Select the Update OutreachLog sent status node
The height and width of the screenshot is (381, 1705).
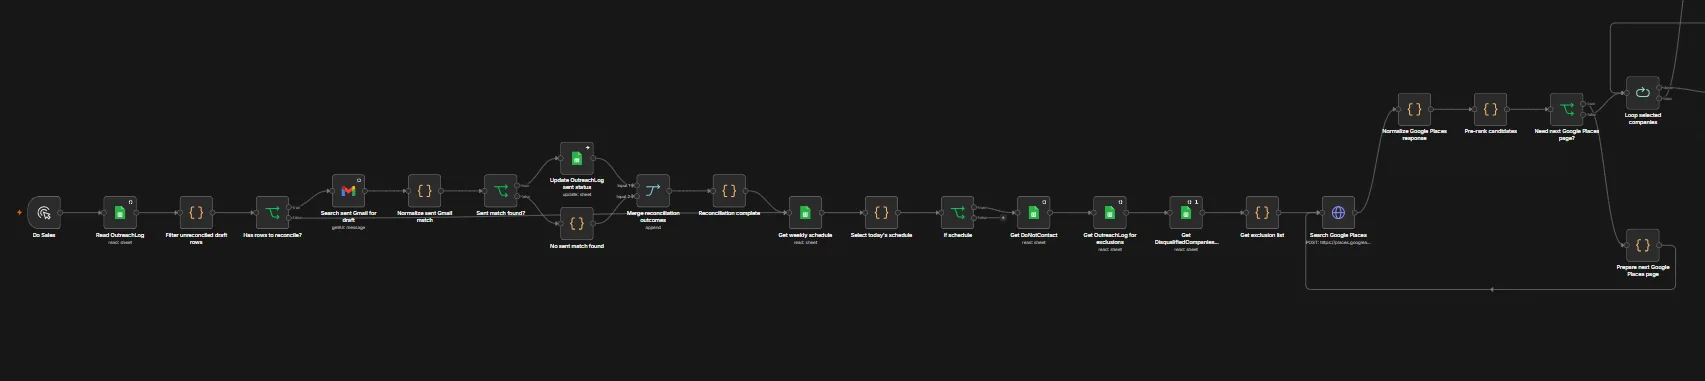[577, 158]
